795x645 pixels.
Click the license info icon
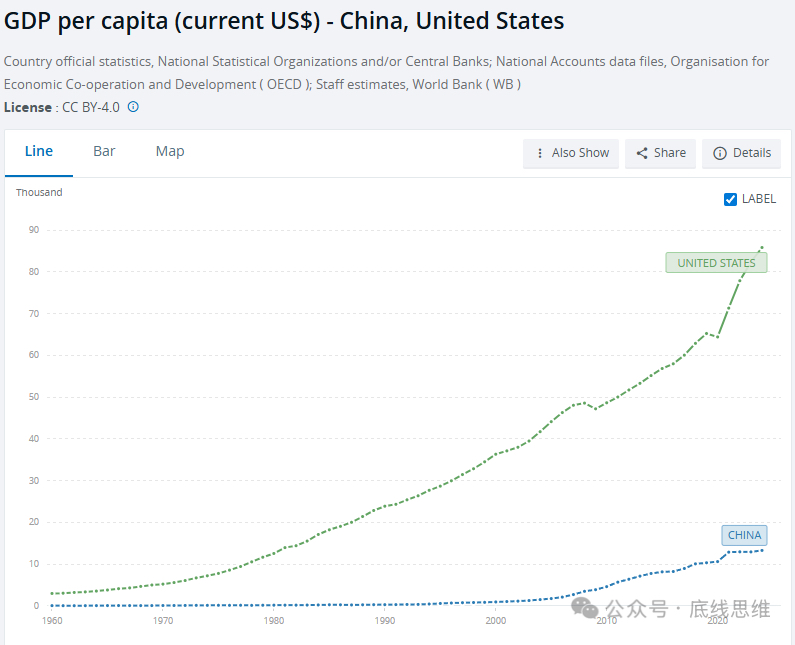(133, 107)
